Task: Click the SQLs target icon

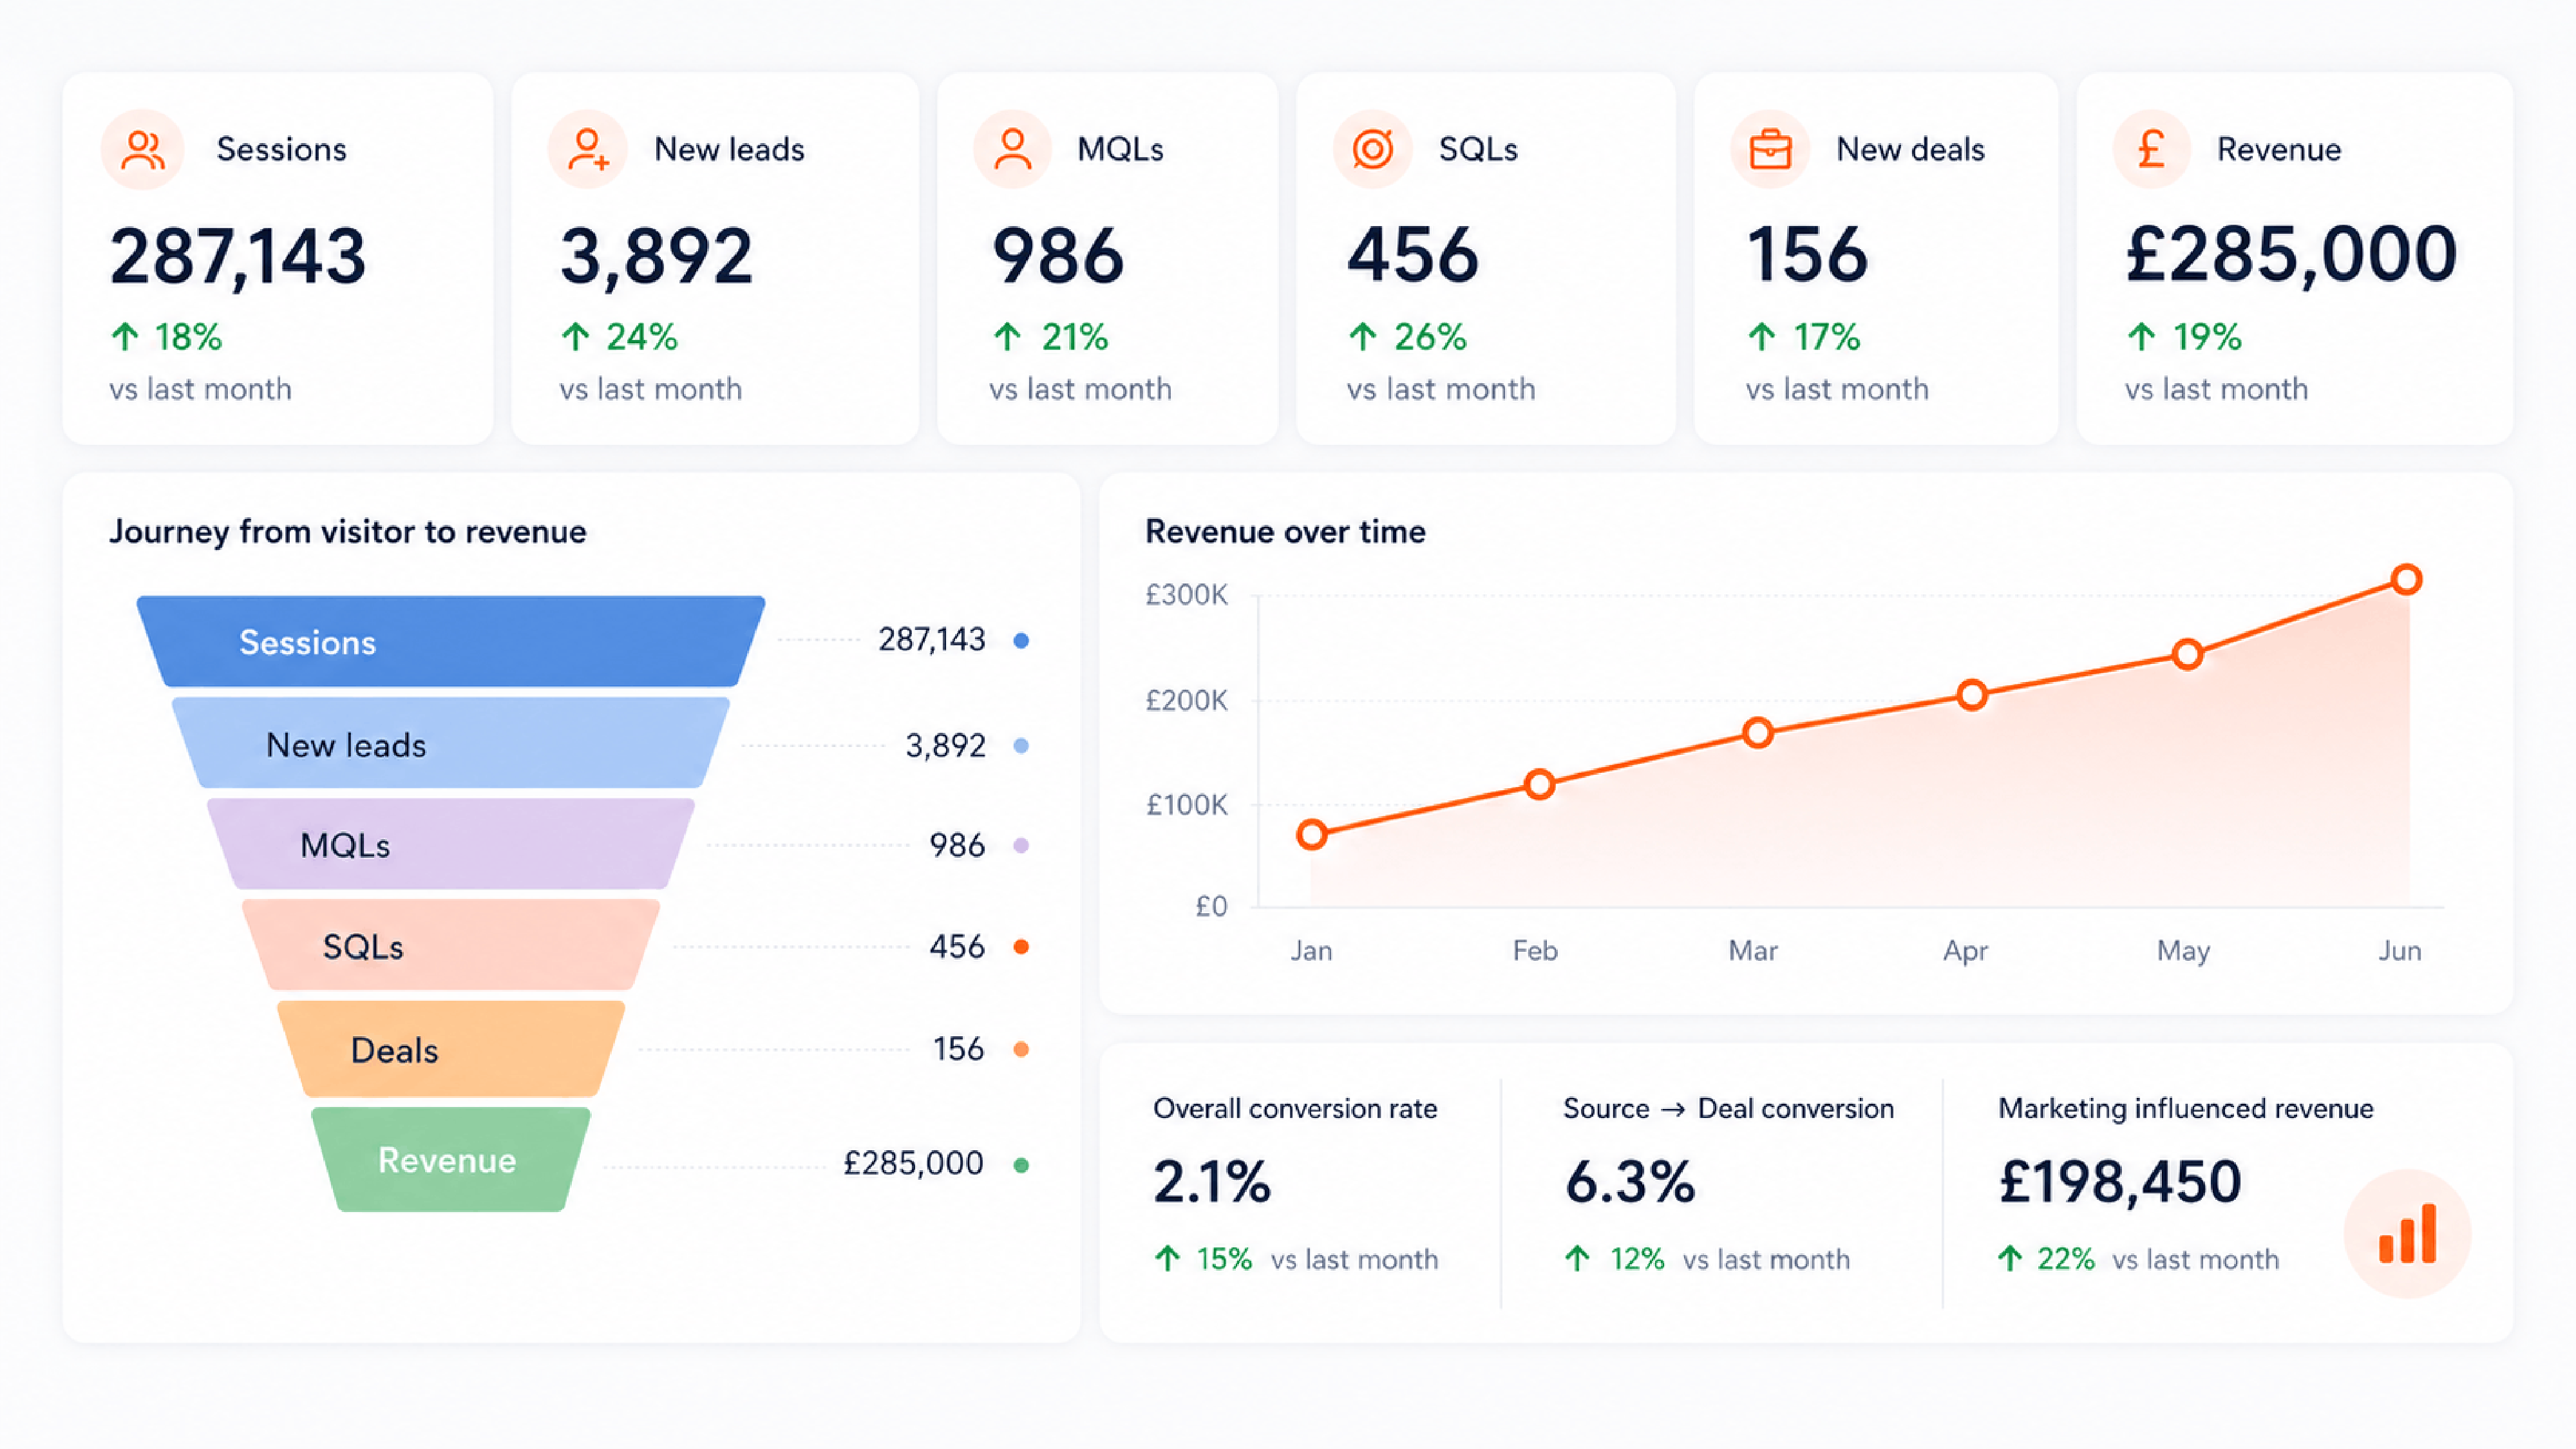Action: coord(1373,150)
